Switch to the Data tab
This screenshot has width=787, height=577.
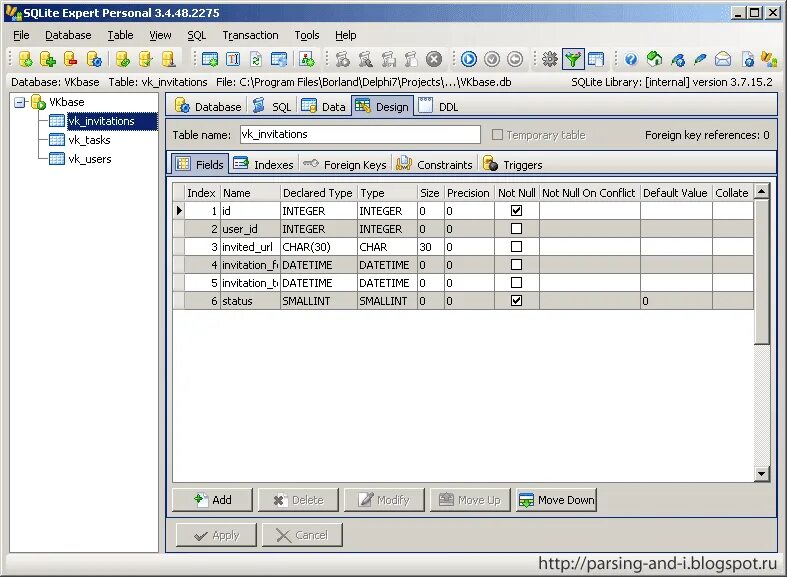[324, 106]
